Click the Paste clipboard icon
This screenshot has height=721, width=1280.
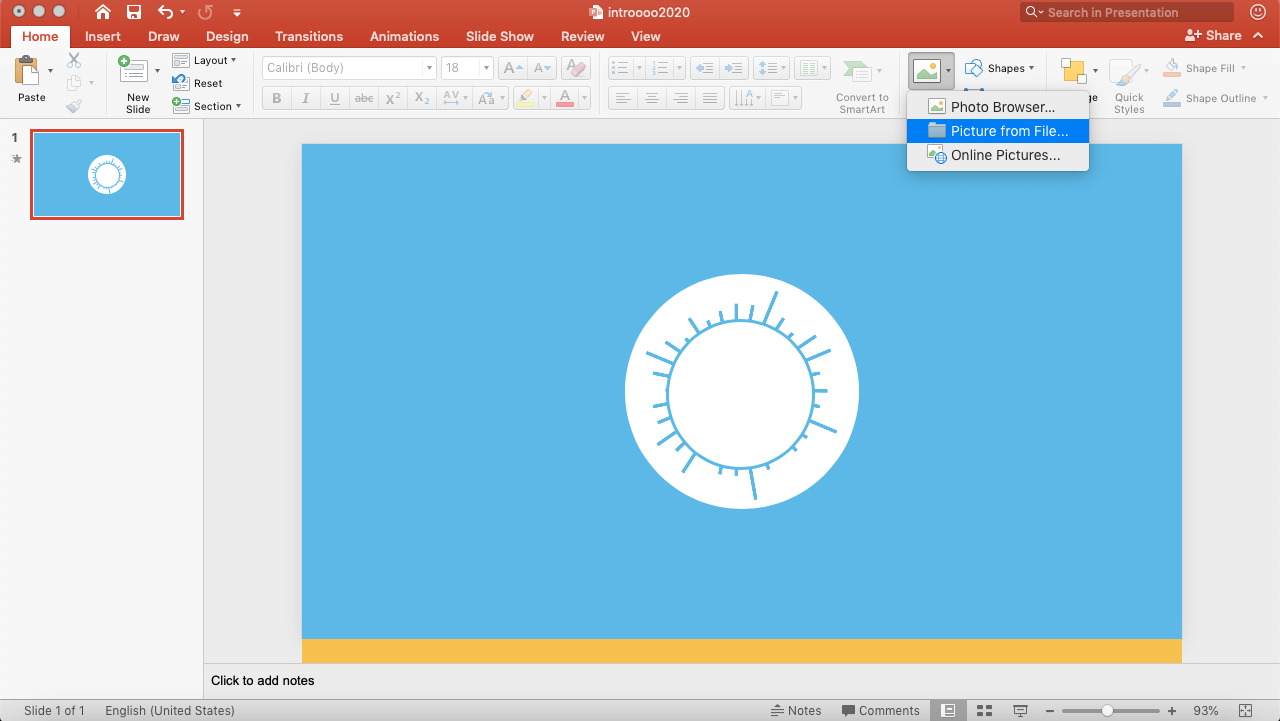[x=28, y=70]
